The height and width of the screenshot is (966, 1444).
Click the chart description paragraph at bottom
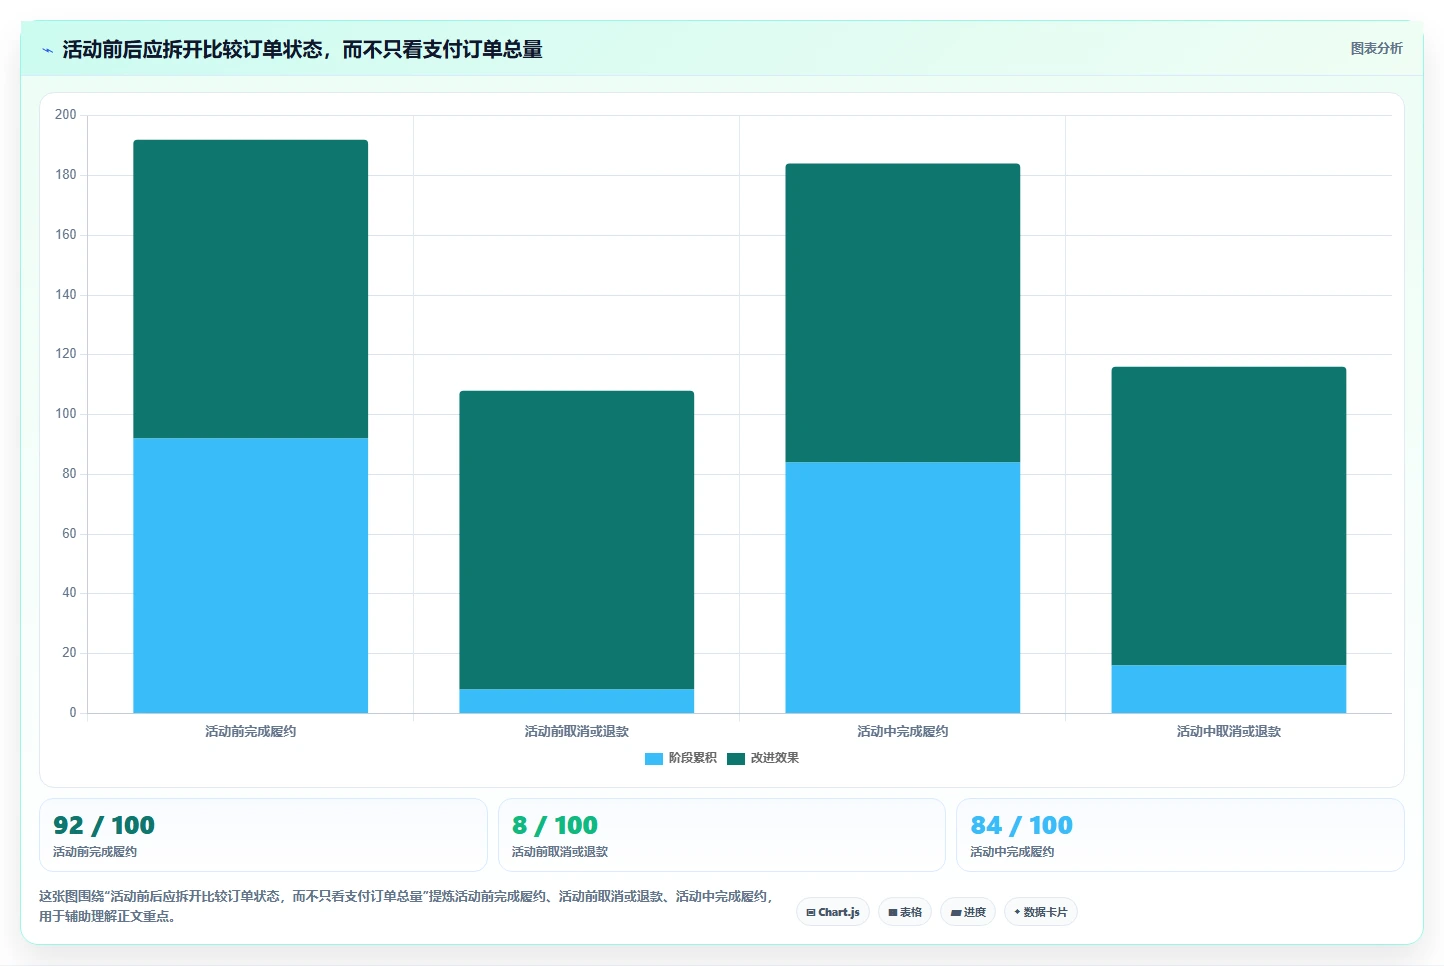[408, 906]
